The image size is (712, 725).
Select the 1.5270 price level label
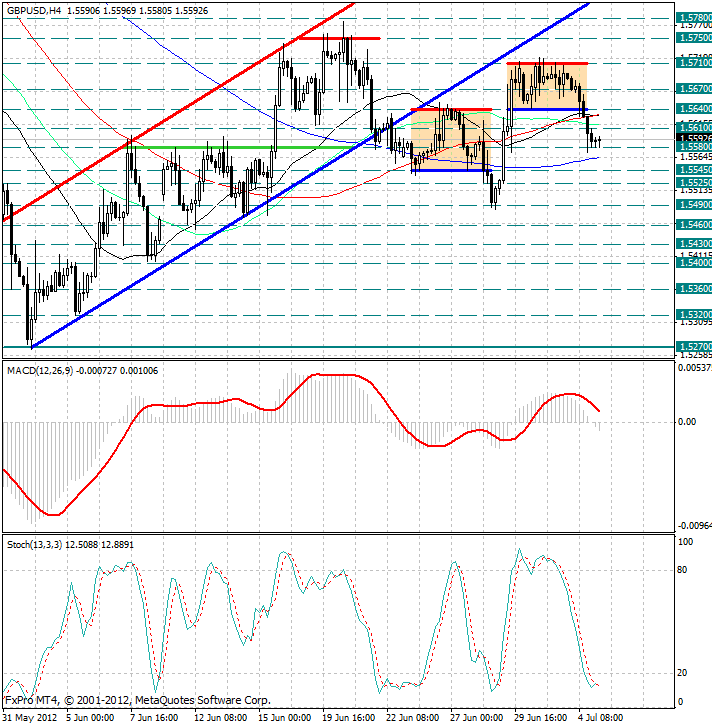point(694,346)
